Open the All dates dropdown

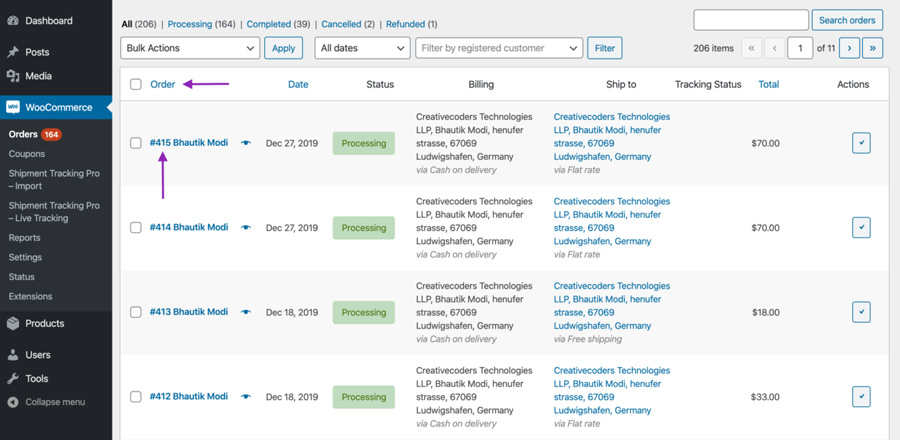click(x=362, y=48)
